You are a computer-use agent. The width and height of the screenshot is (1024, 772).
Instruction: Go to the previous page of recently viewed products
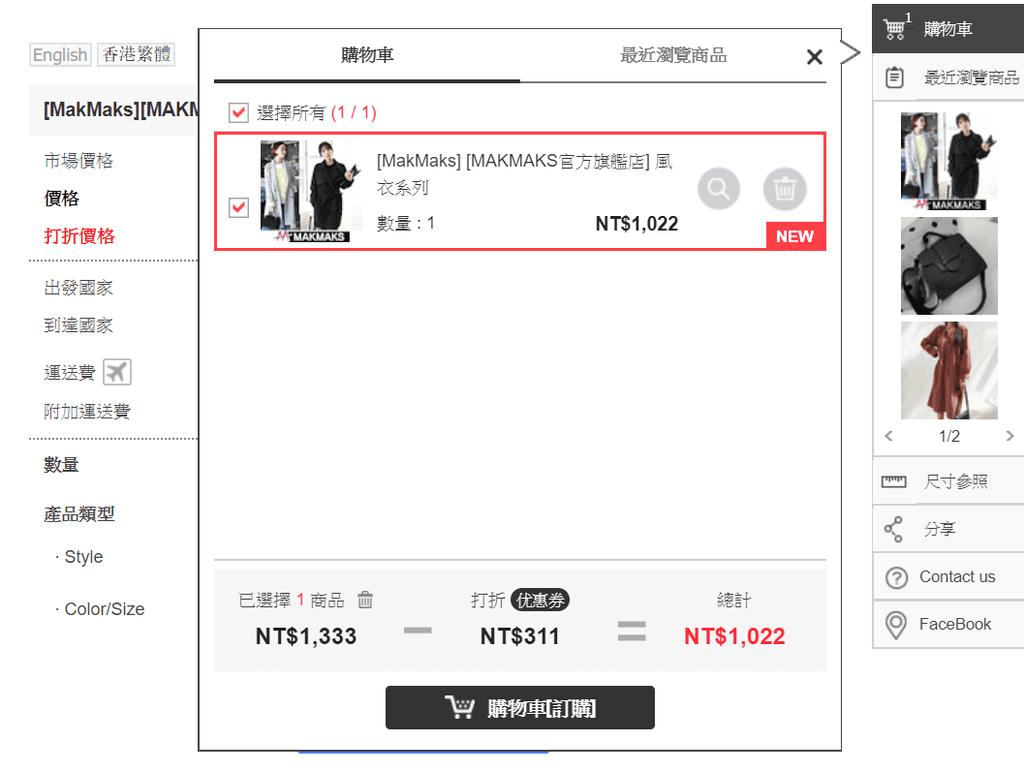click(x=888, y=436)
